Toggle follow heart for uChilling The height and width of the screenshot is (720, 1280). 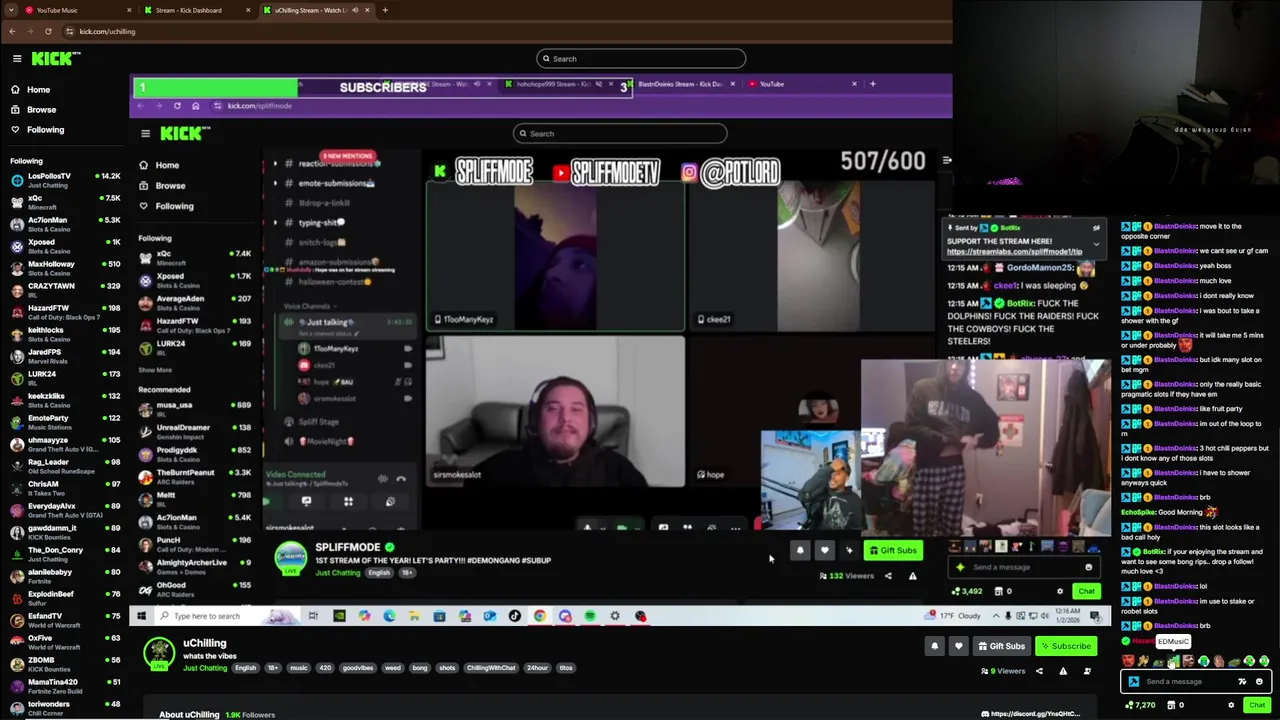(958, 646)
